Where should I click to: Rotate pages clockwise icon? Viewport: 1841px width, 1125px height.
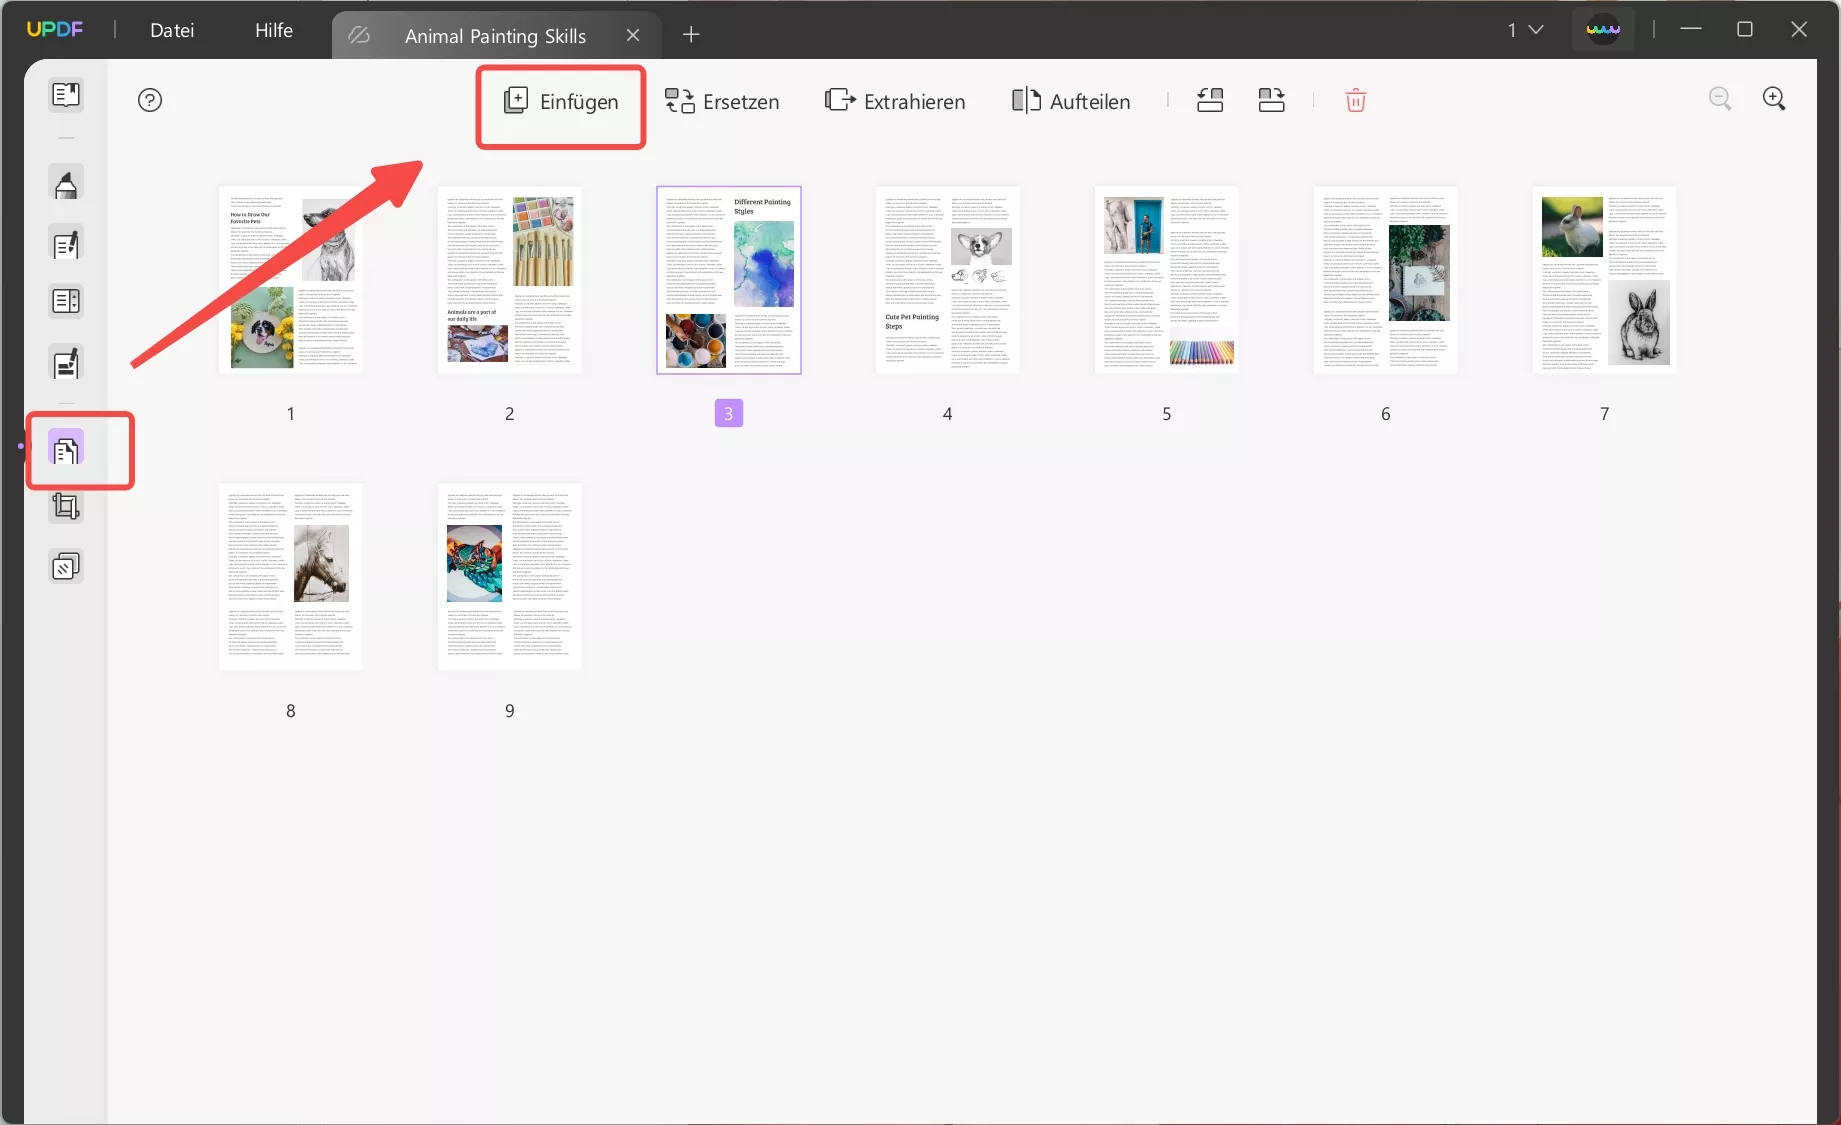pos(1271,100)
